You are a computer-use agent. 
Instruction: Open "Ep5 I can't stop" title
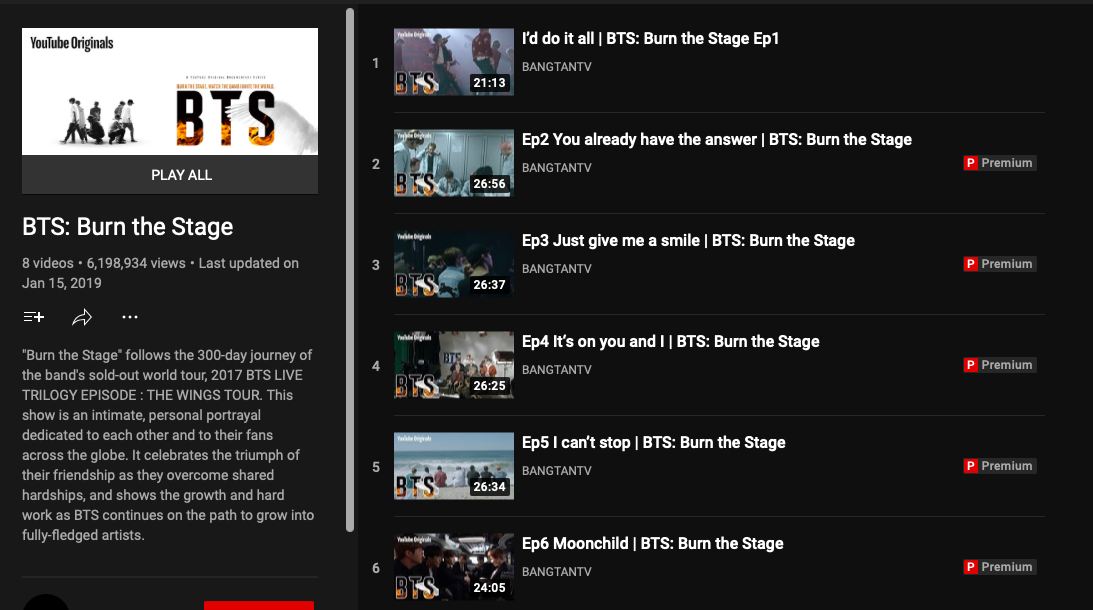point(653,443)
